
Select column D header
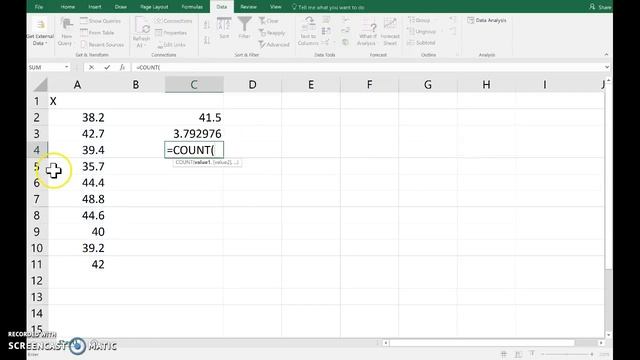[253, 84]
